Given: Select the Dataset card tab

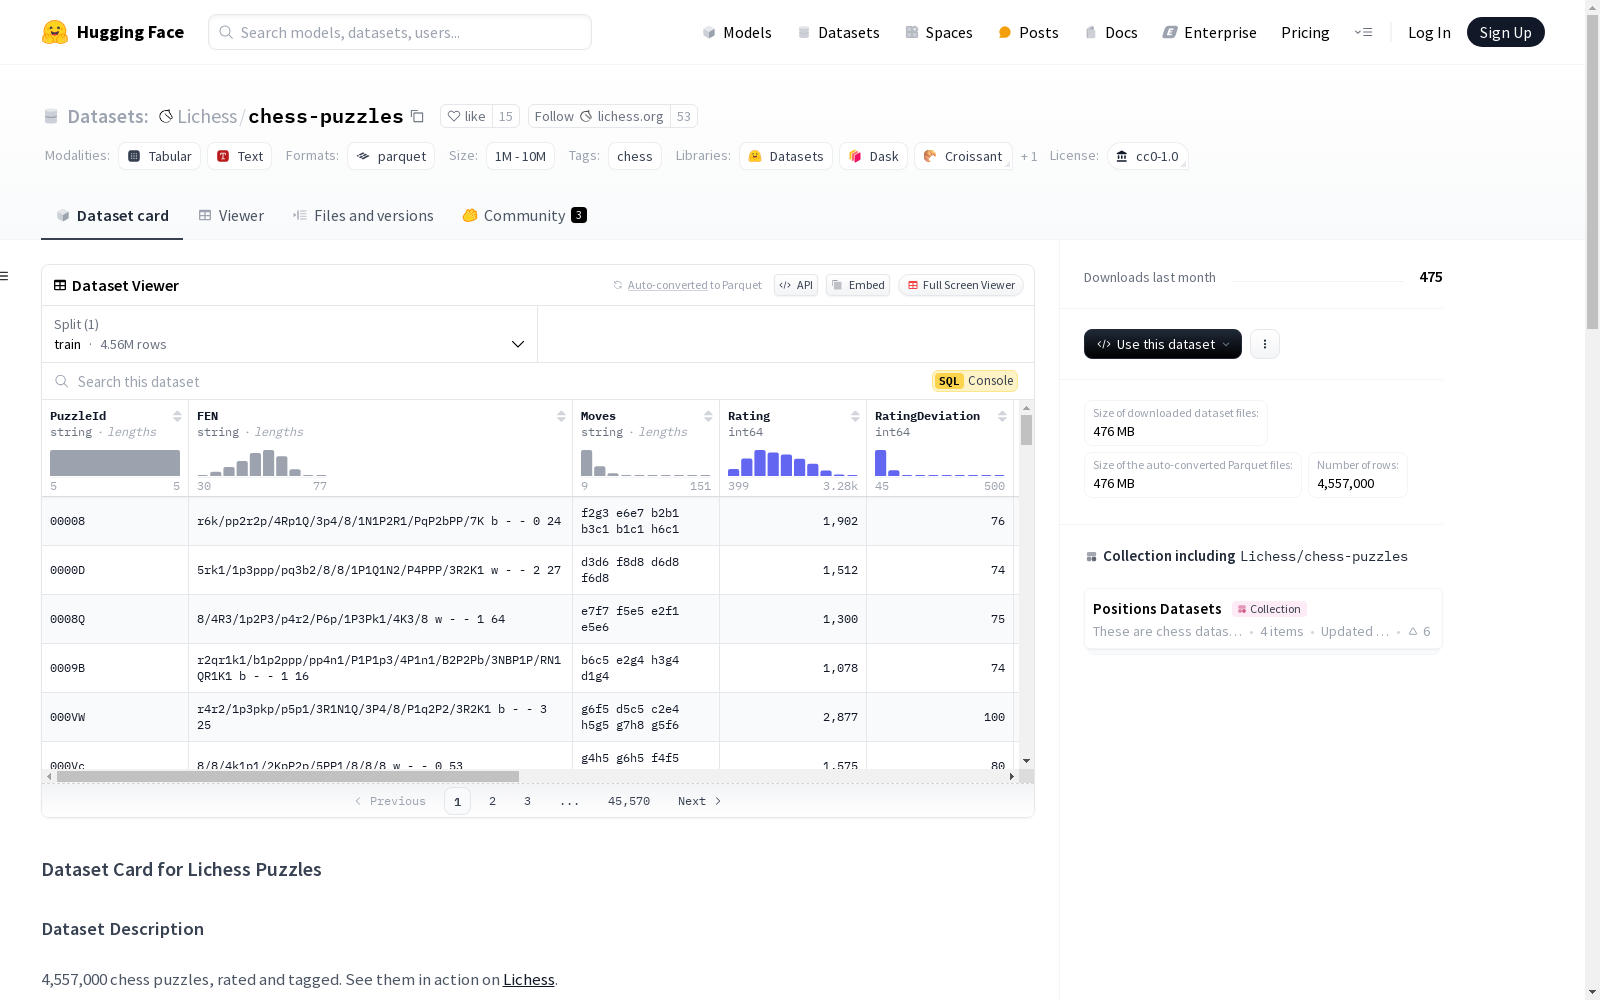Looking at the screenshot, I should point(112,215).
